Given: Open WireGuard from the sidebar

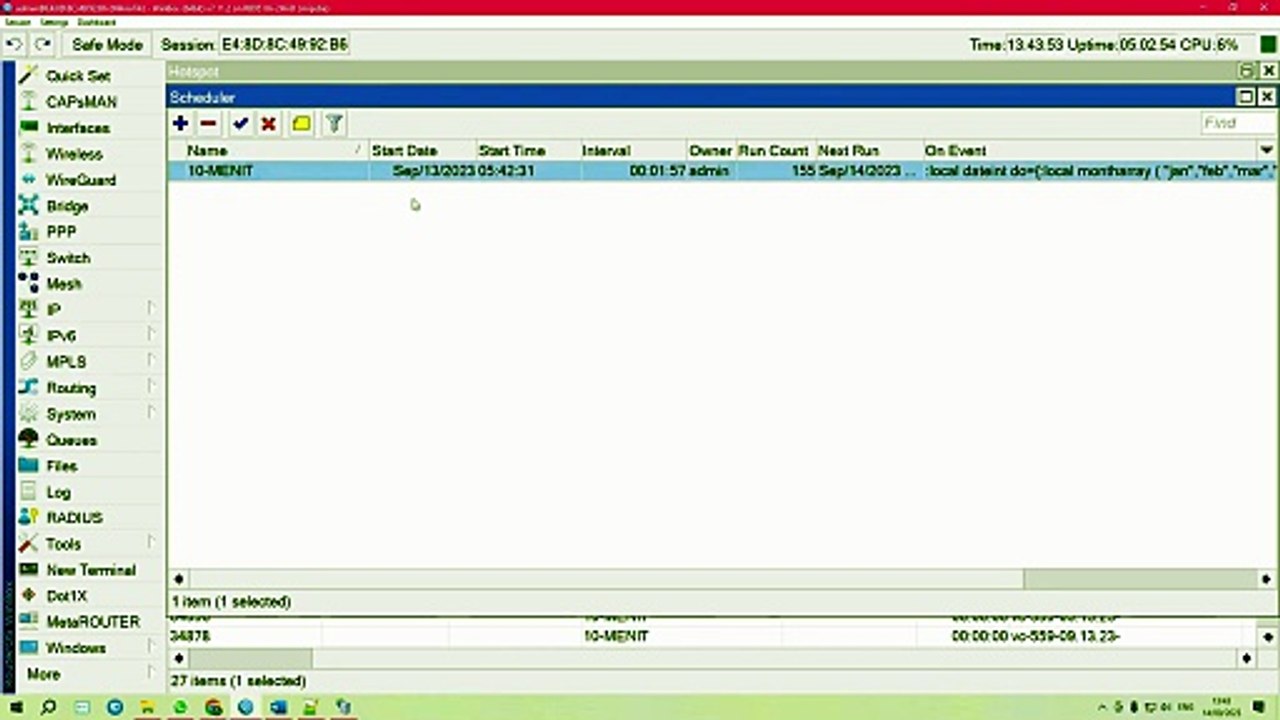Looking at the screenshot, I should tap(81, 180).
